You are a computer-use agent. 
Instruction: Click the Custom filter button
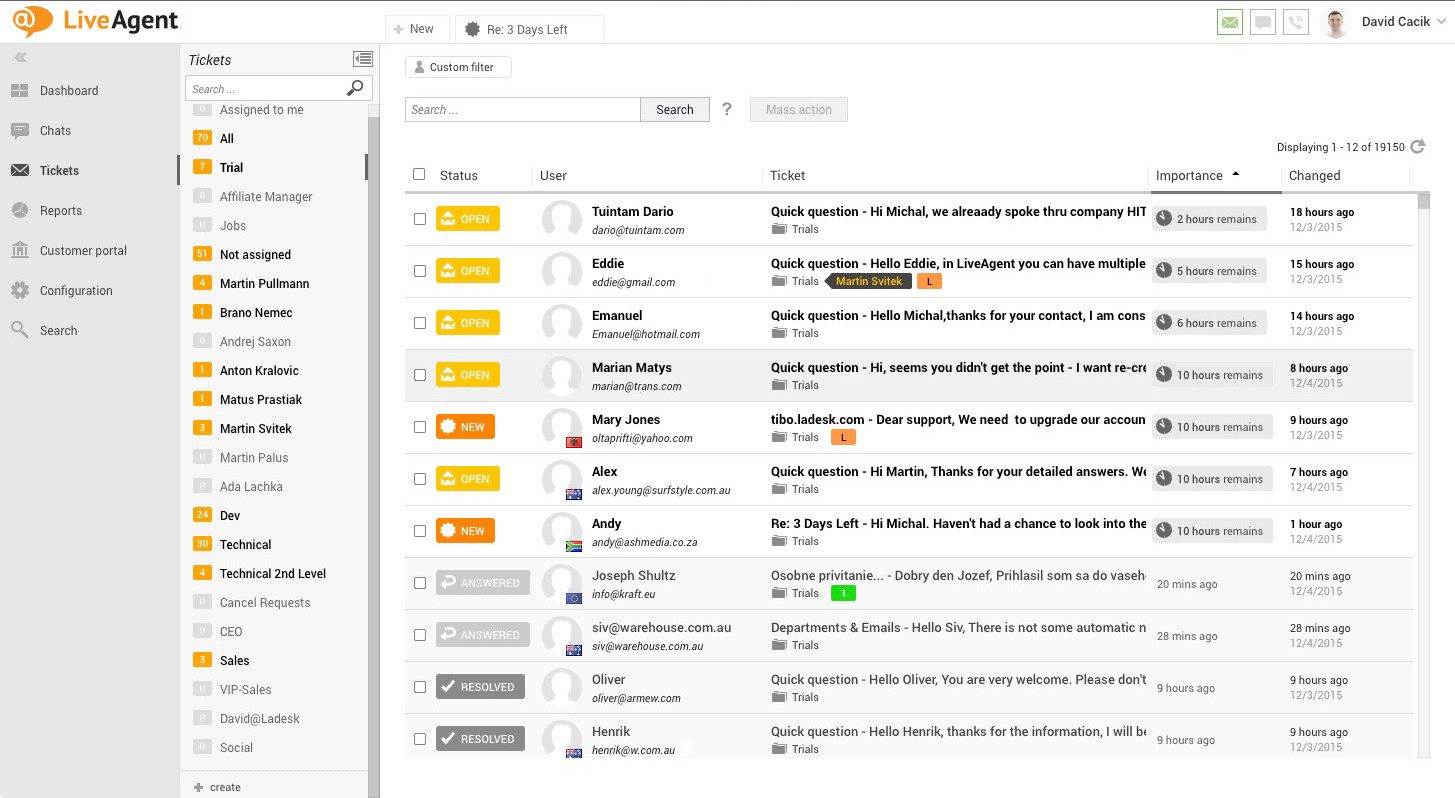[x=458, y=67]
